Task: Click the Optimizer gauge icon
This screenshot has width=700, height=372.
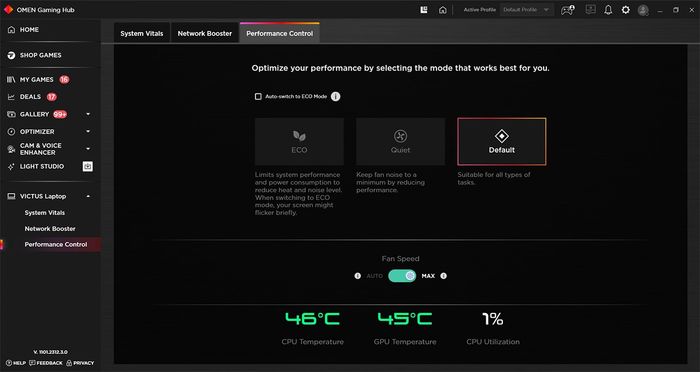Action: pyautogui.click(x=11, y=132)
